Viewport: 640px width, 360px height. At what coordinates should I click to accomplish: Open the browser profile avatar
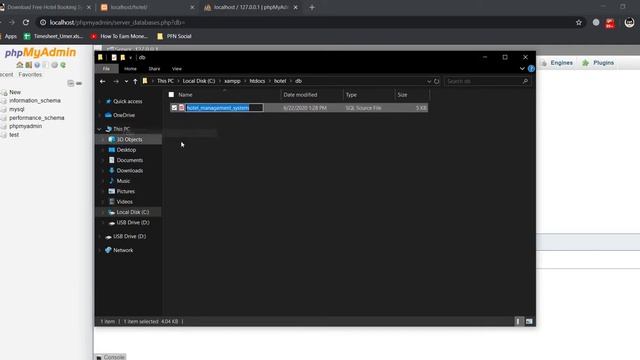629,22
